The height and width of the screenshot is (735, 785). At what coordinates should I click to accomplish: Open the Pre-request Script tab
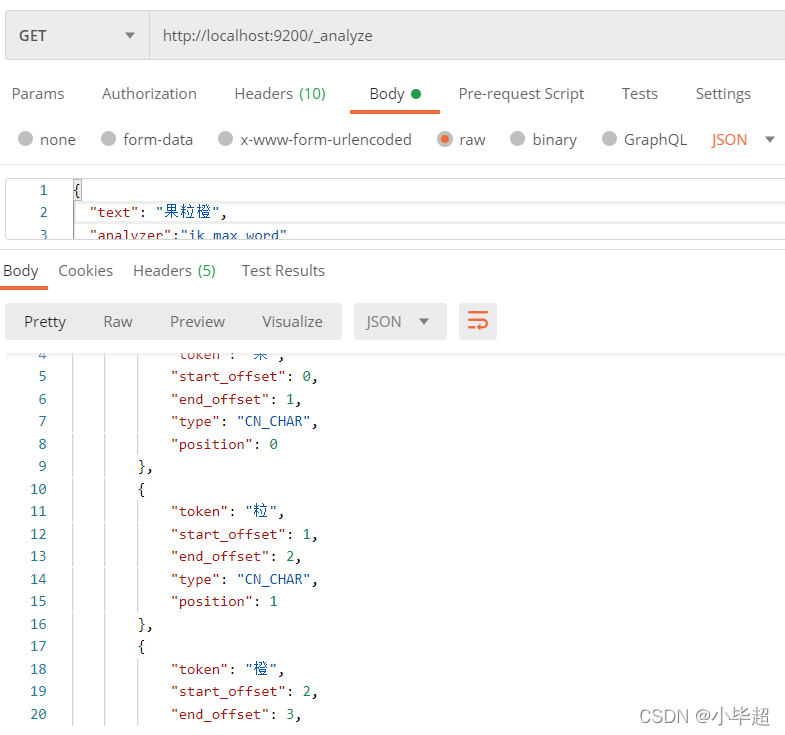coord(521,94)
